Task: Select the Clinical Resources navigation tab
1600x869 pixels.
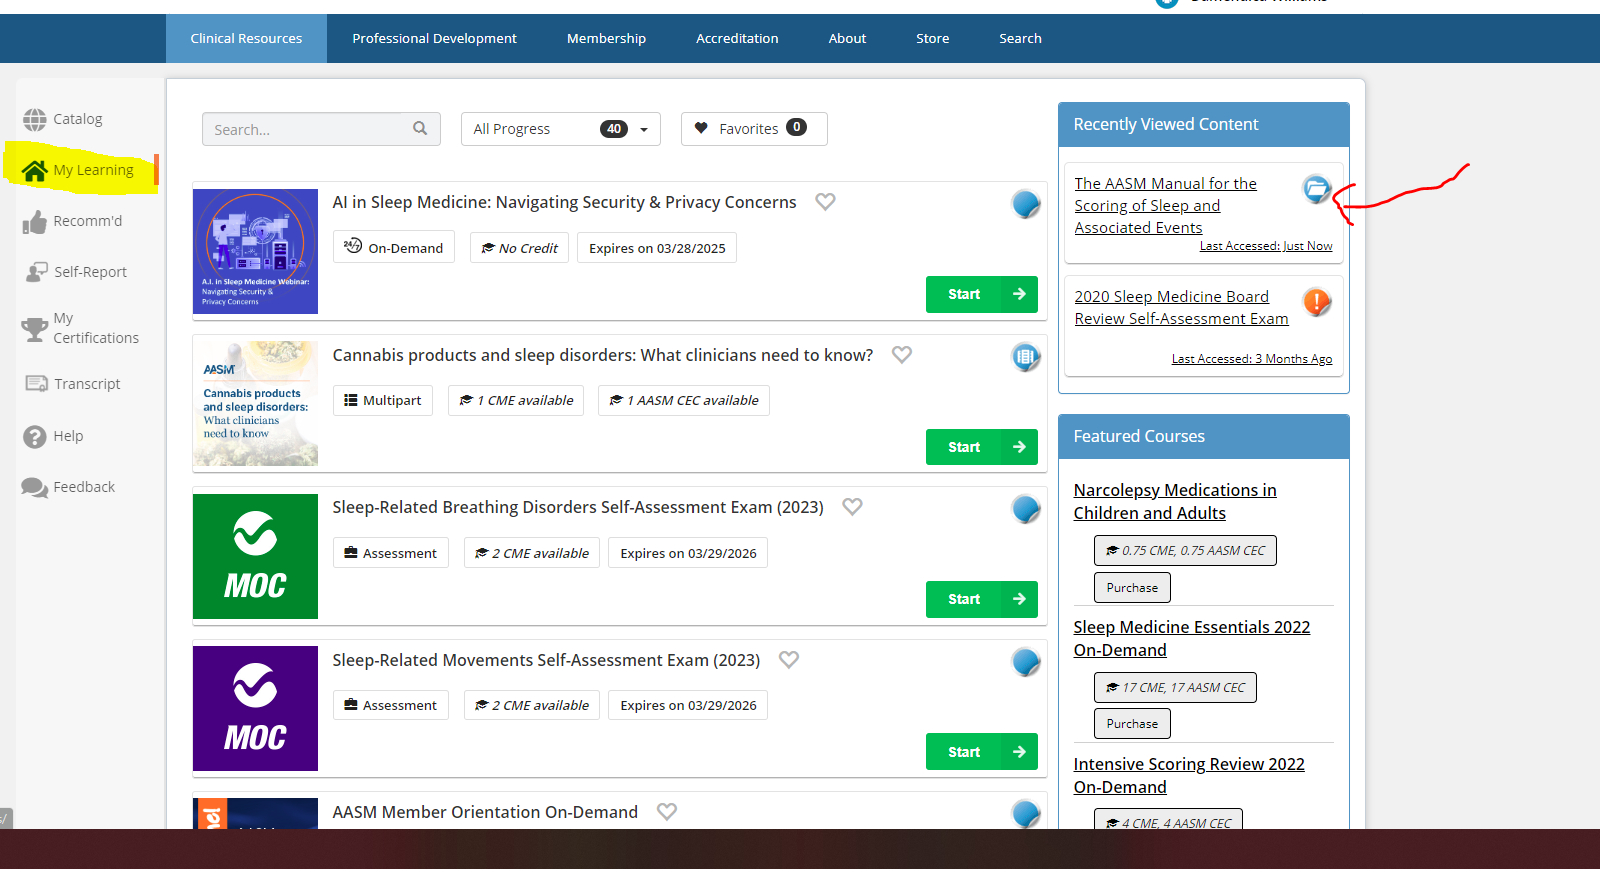Action: point(246,39)
